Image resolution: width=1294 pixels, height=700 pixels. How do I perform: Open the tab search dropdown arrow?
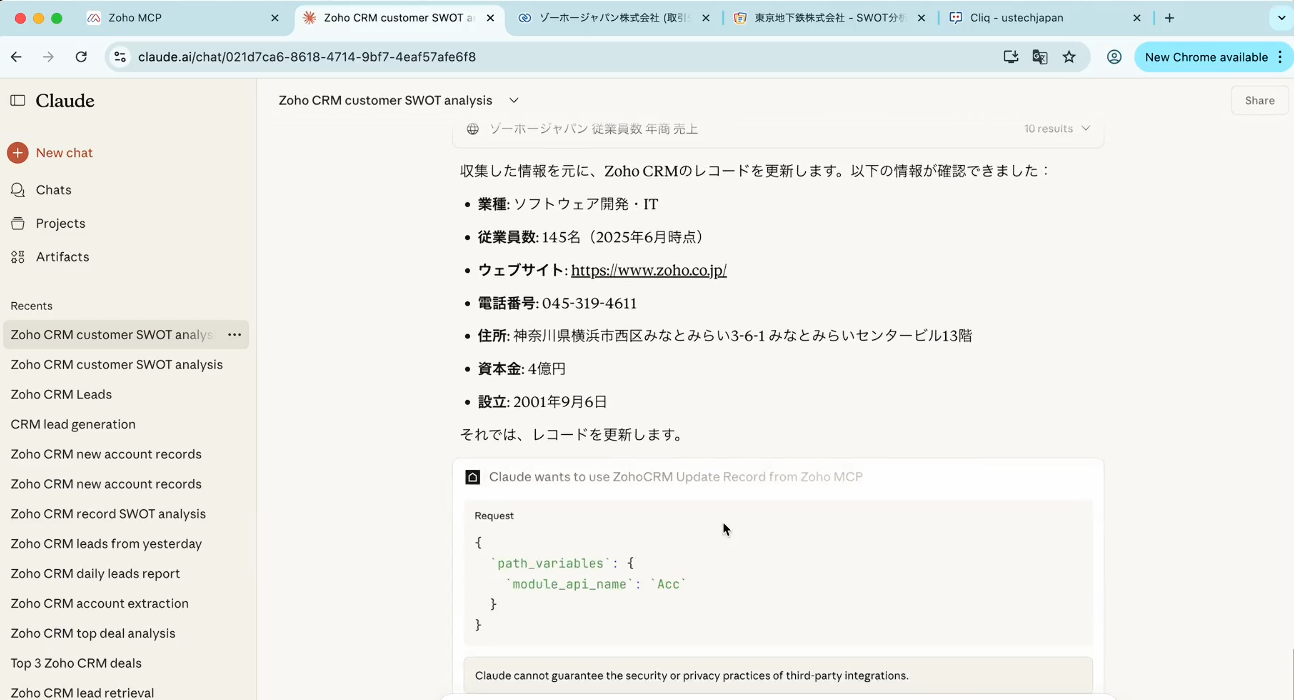coord(1281,18)
